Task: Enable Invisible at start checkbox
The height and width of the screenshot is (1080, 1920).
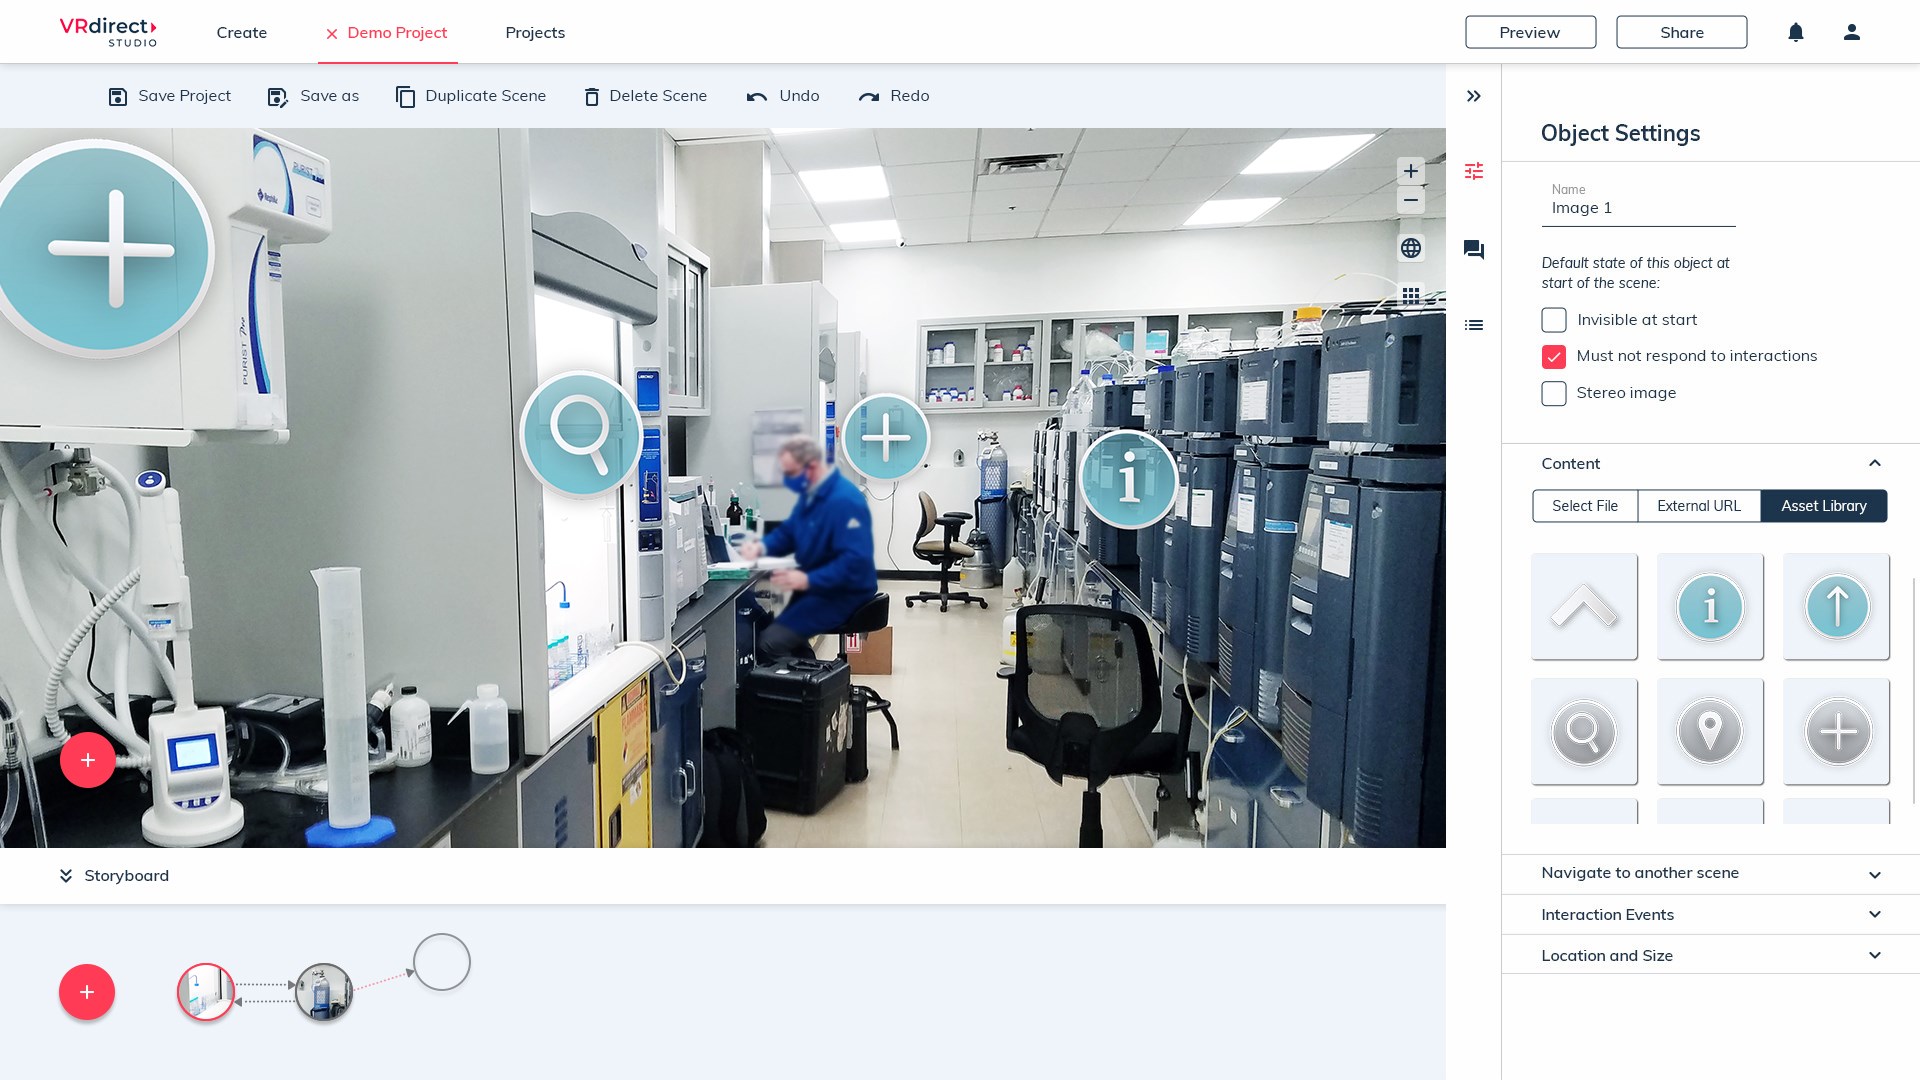Action: click(1554, 320)
